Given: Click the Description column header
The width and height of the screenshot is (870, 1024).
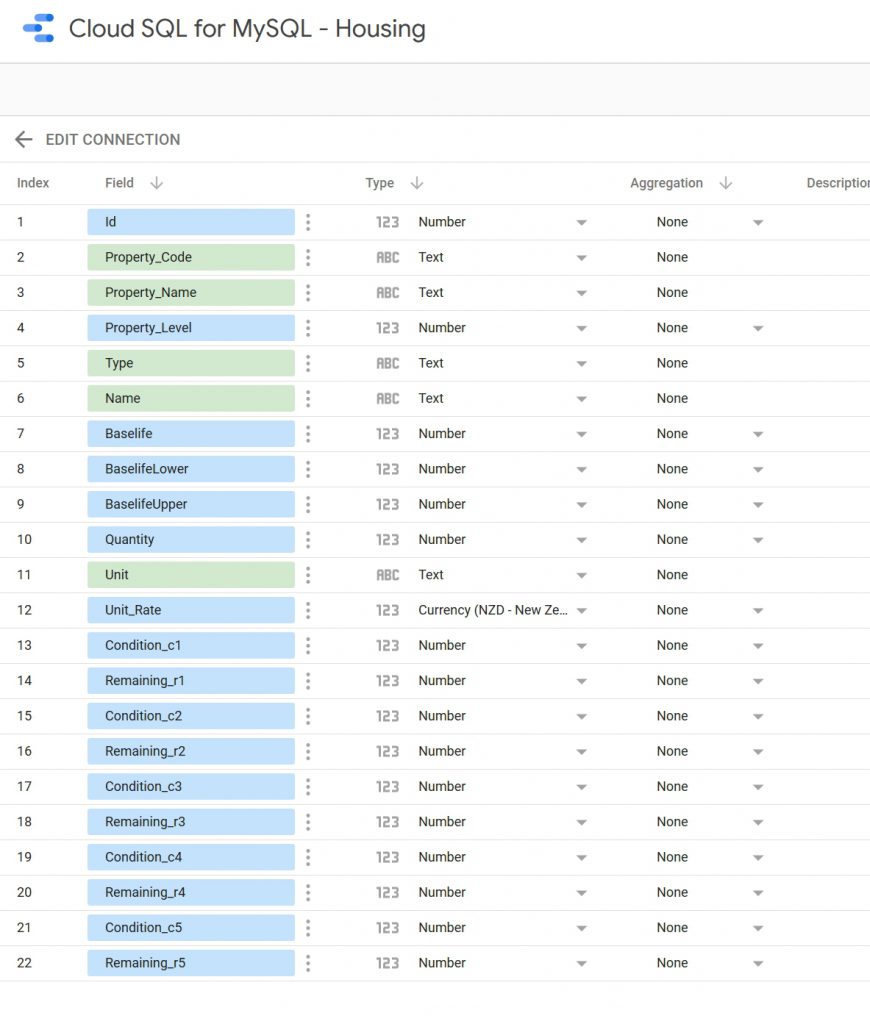Looking at the screenshot, I should tap(837, 184).
